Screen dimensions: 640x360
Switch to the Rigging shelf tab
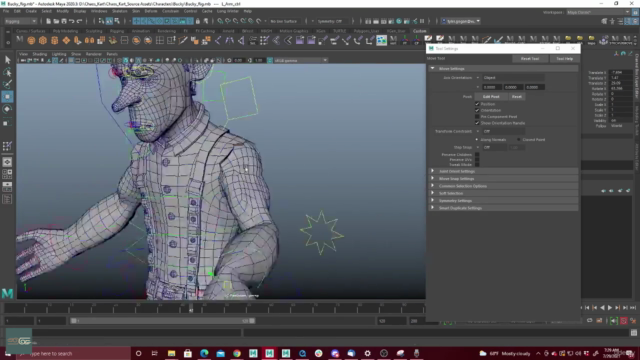117,31
